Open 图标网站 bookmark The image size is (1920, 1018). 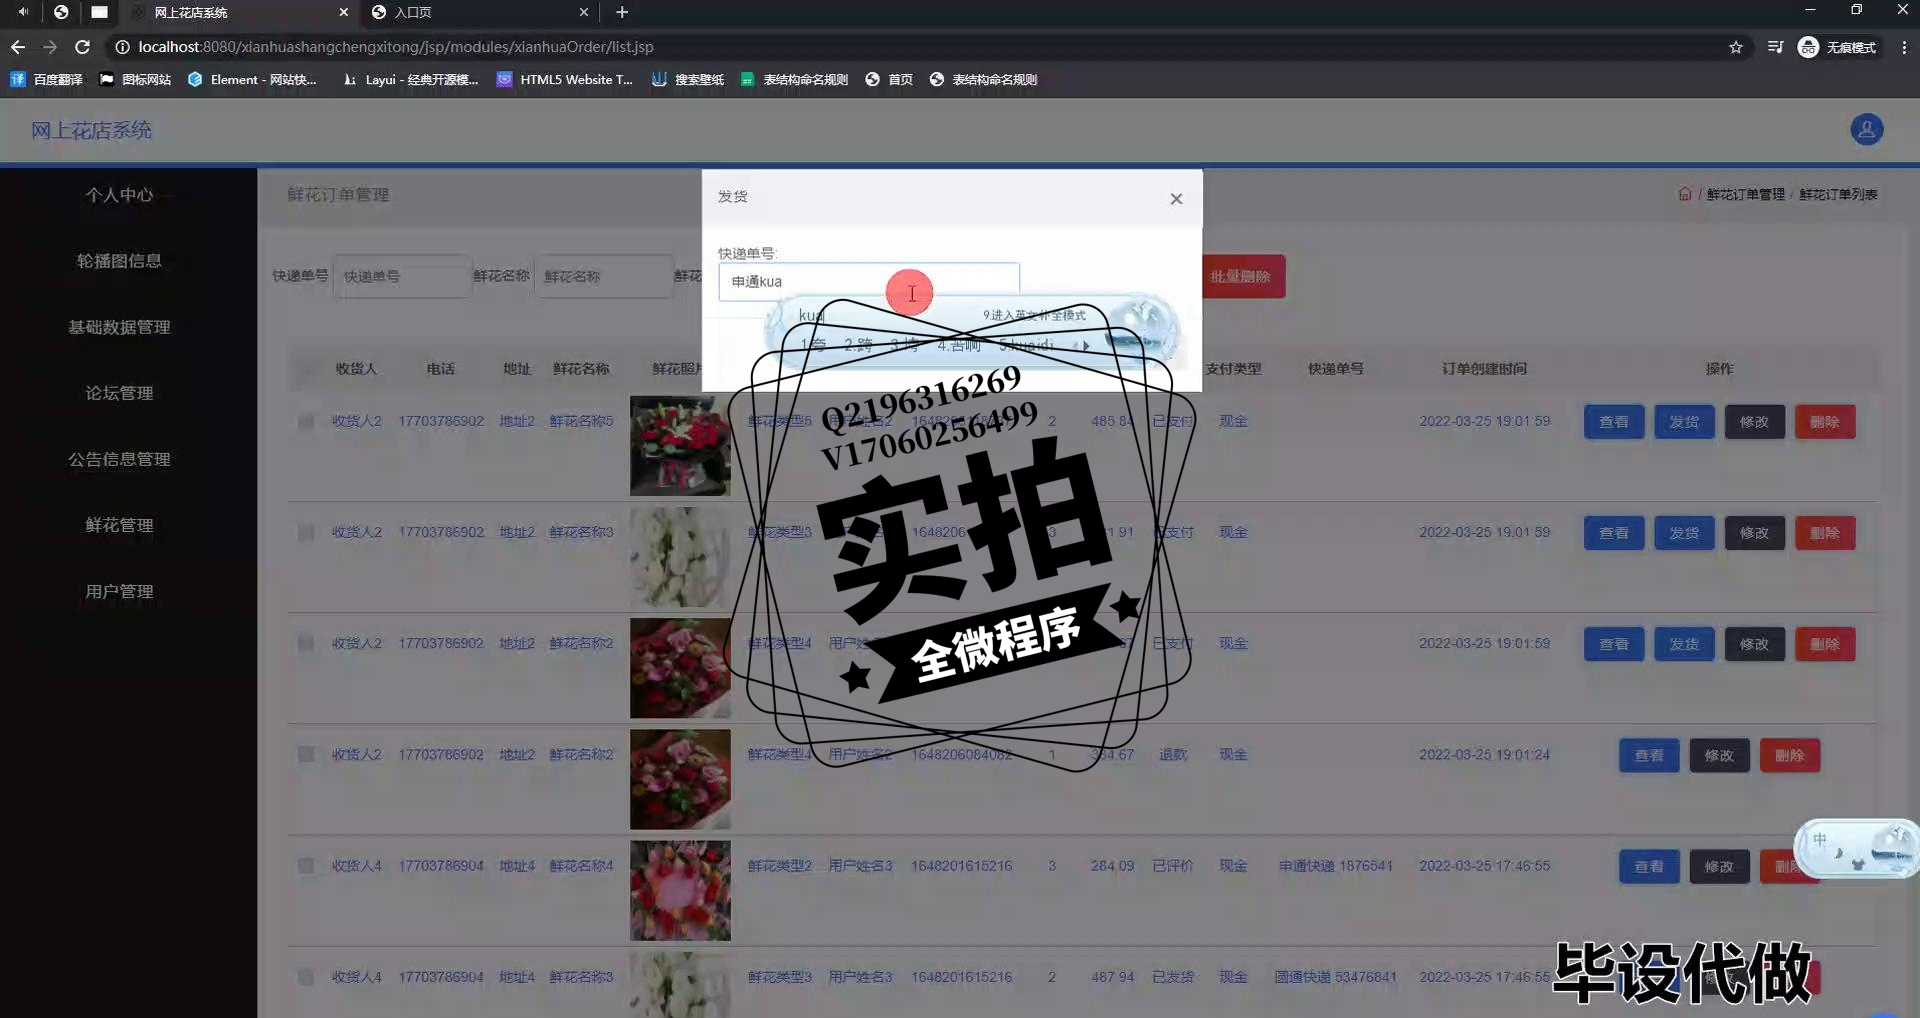(135, 79)
